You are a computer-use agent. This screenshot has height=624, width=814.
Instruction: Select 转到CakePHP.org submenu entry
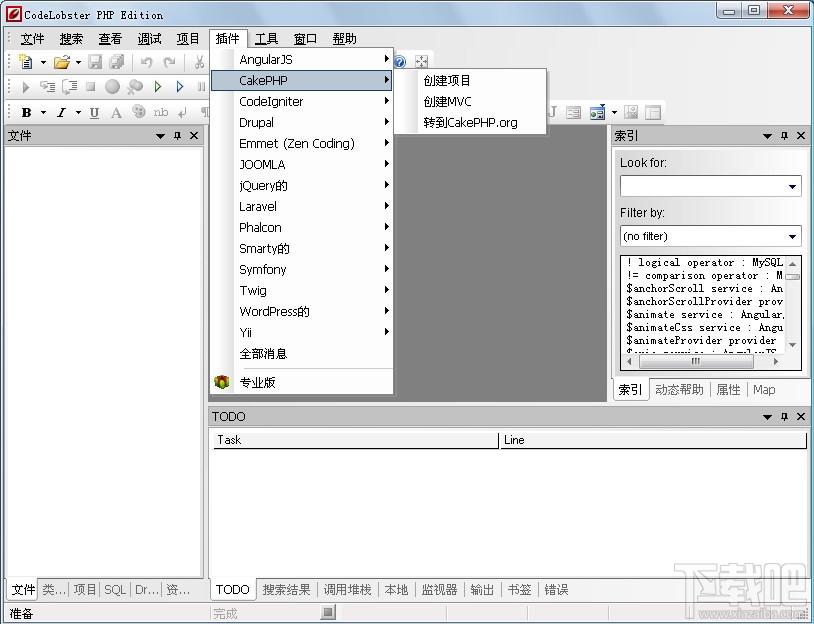470,123
